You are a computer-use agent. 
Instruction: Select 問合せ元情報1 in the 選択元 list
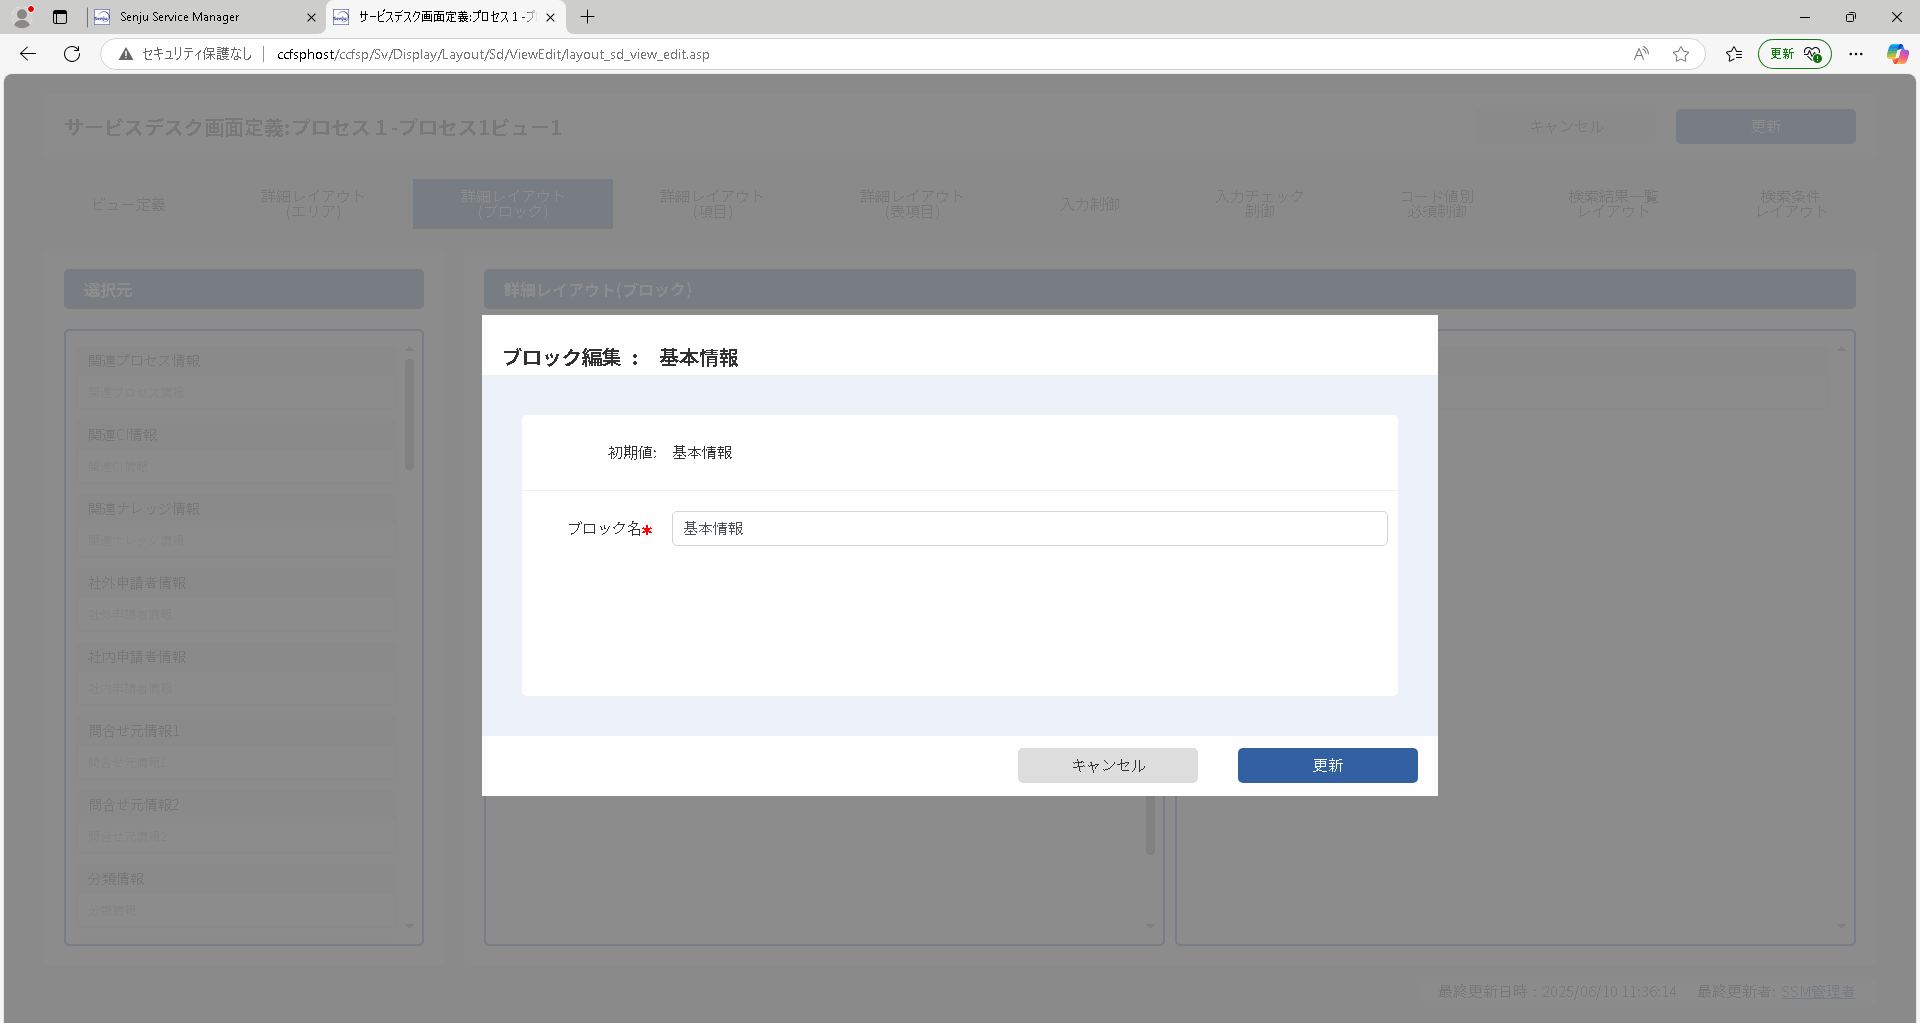point(237,748)
